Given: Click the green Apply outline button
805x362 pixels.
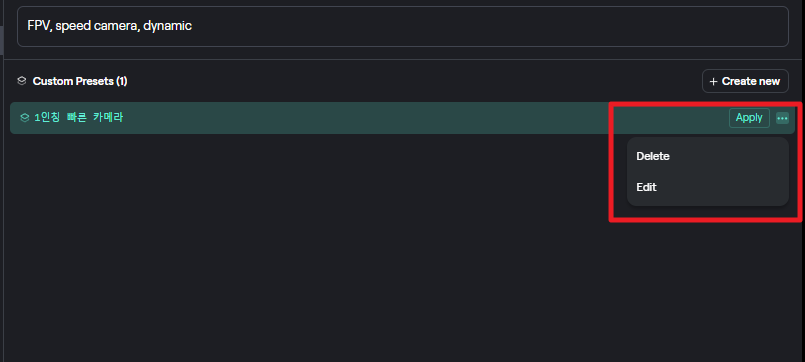Looking at the screenshot, I should tap(749, 118).
